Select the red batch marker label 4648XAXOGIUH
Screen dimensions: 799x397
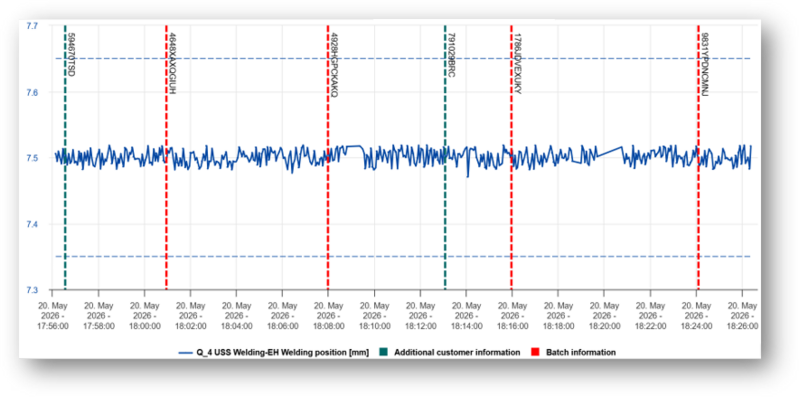click(x=172, y=64)
